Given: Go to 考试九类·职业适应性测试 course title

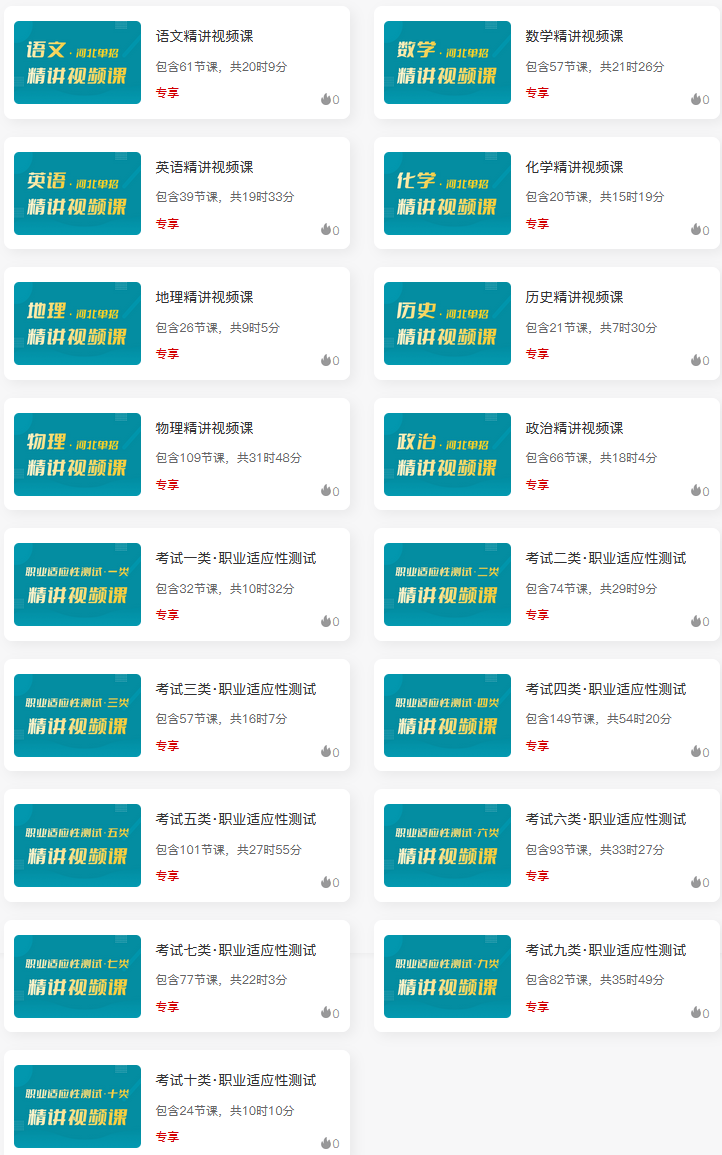Looking at the screenshot, I should coord(605,950).
